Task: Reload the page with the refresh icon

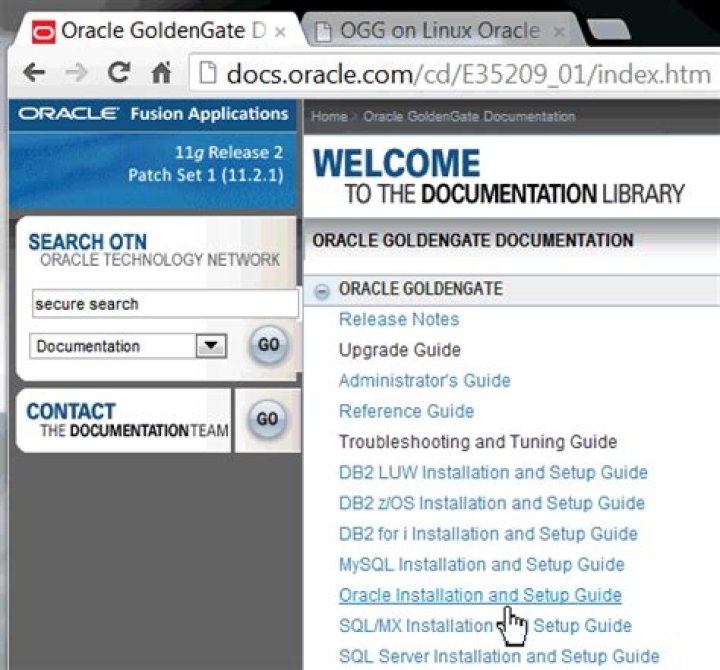Action: [119, 72]
